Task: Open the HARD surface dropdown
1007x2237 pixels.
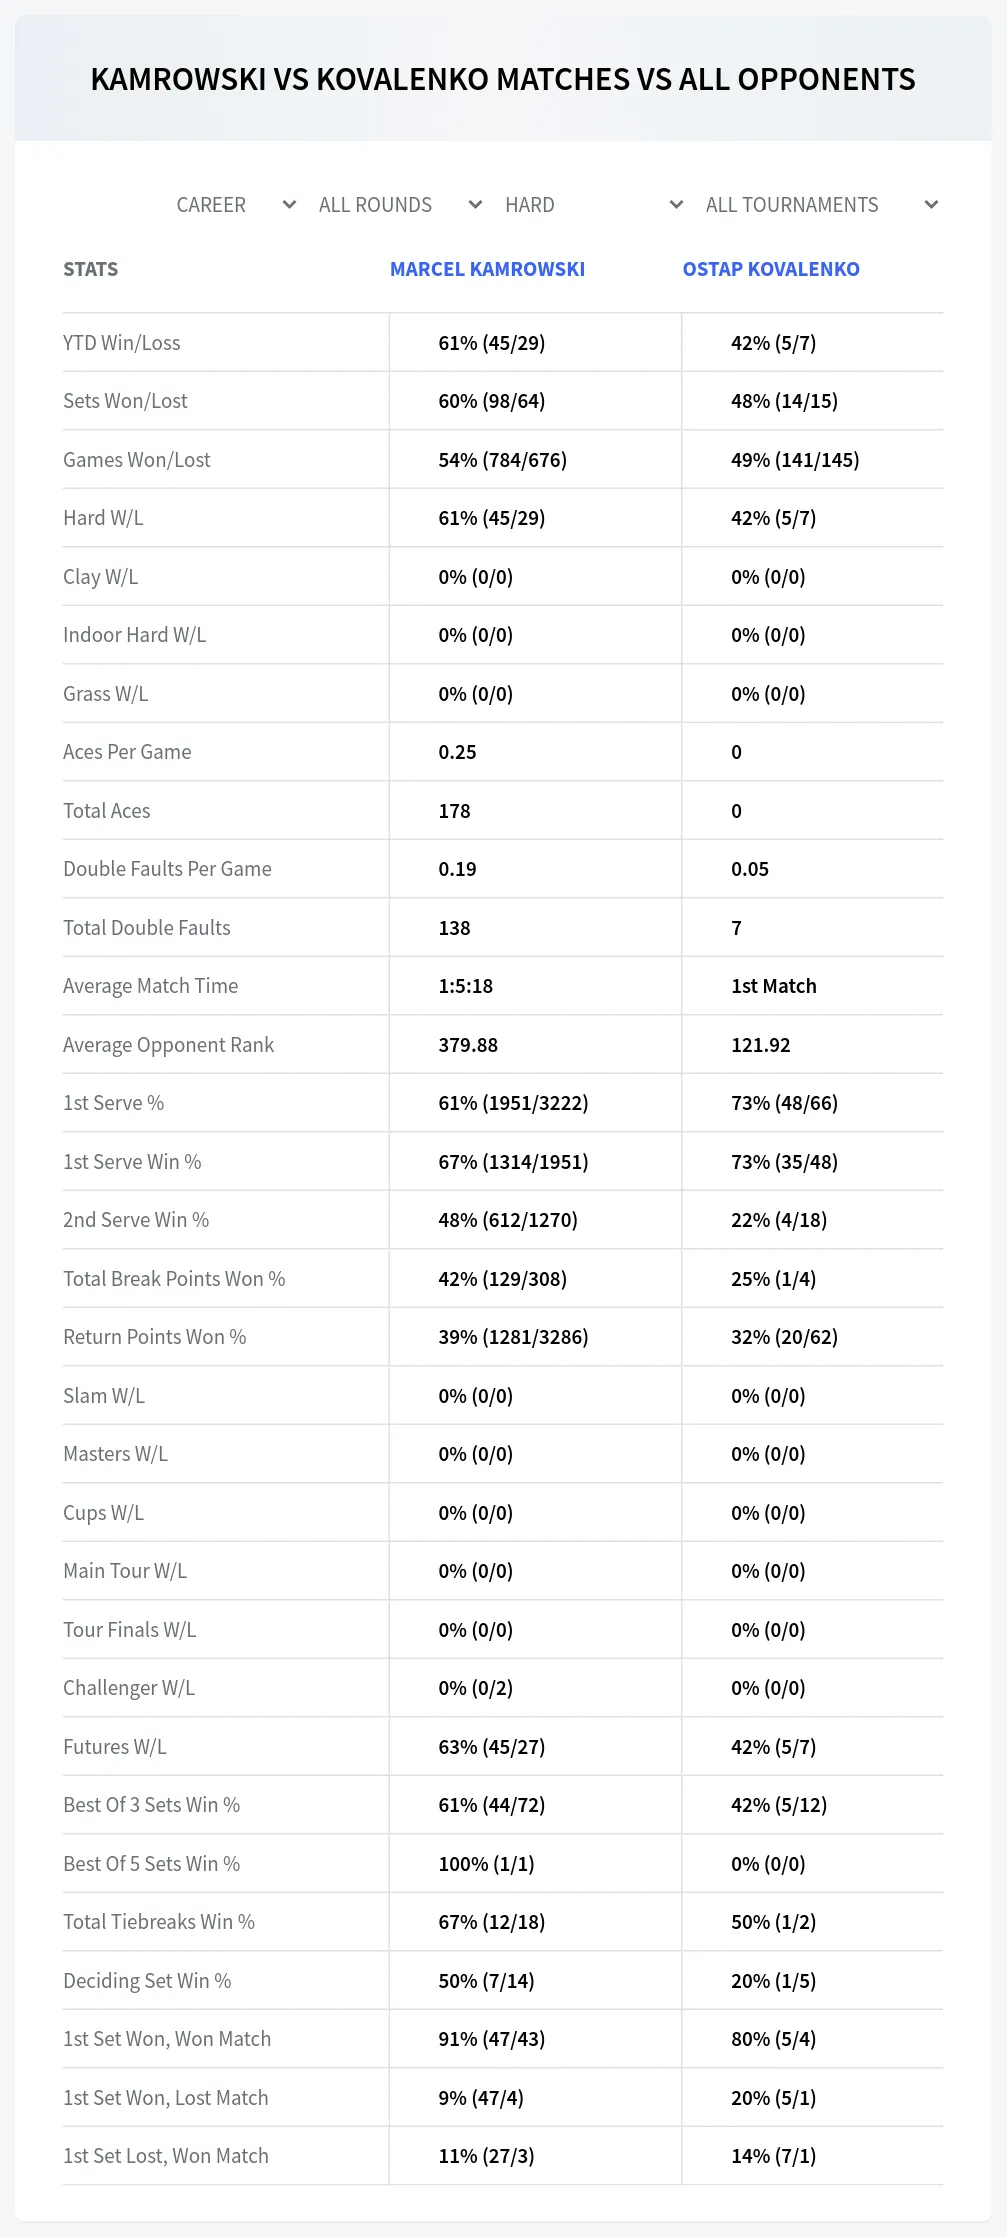Action: point(594,205)
